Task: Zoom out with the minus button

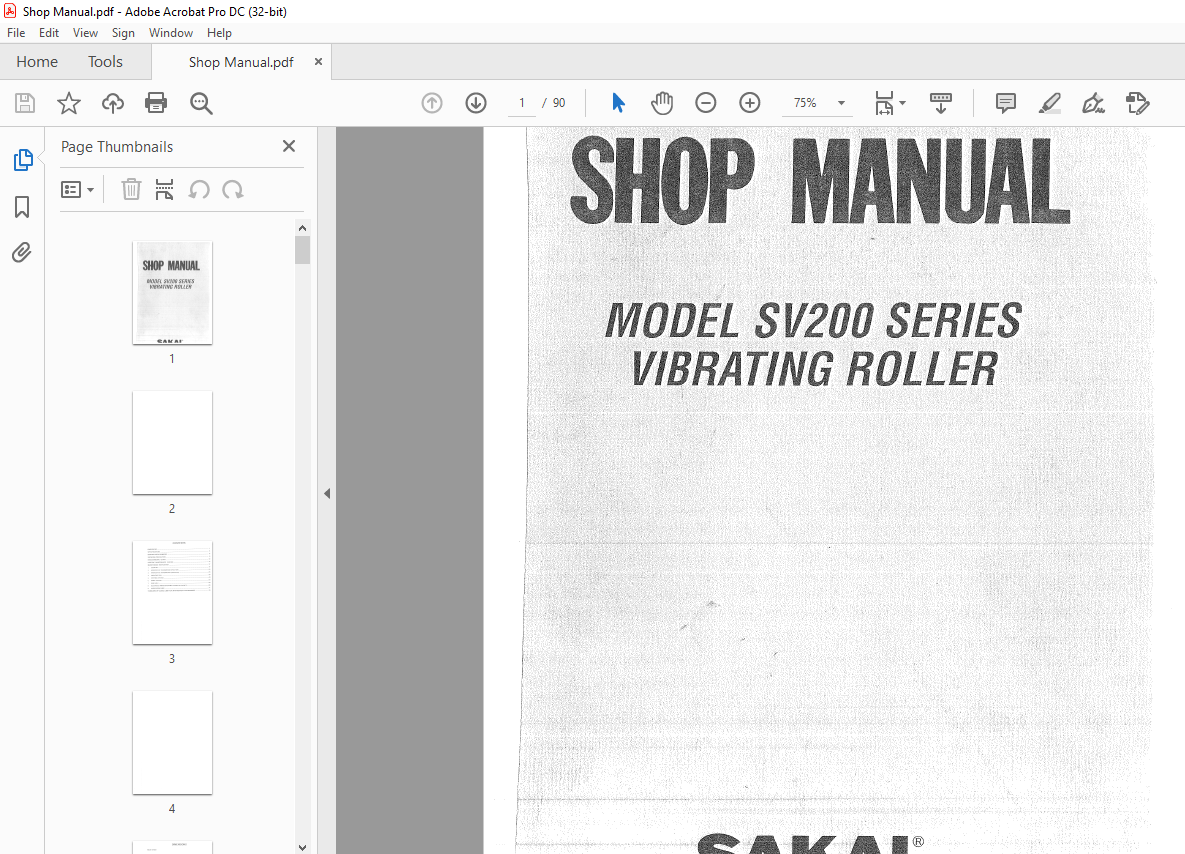Action: coord(706,103)
